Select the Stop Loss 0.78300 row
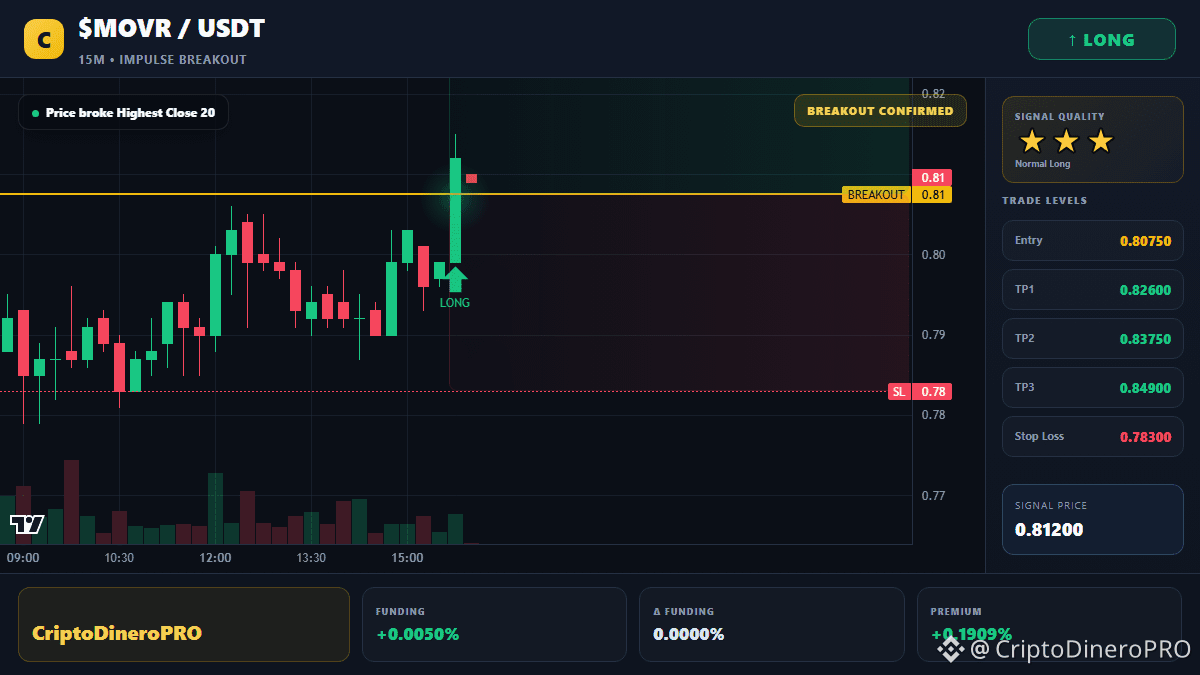Viewport: 1200px width, 675px height. 1093,436
